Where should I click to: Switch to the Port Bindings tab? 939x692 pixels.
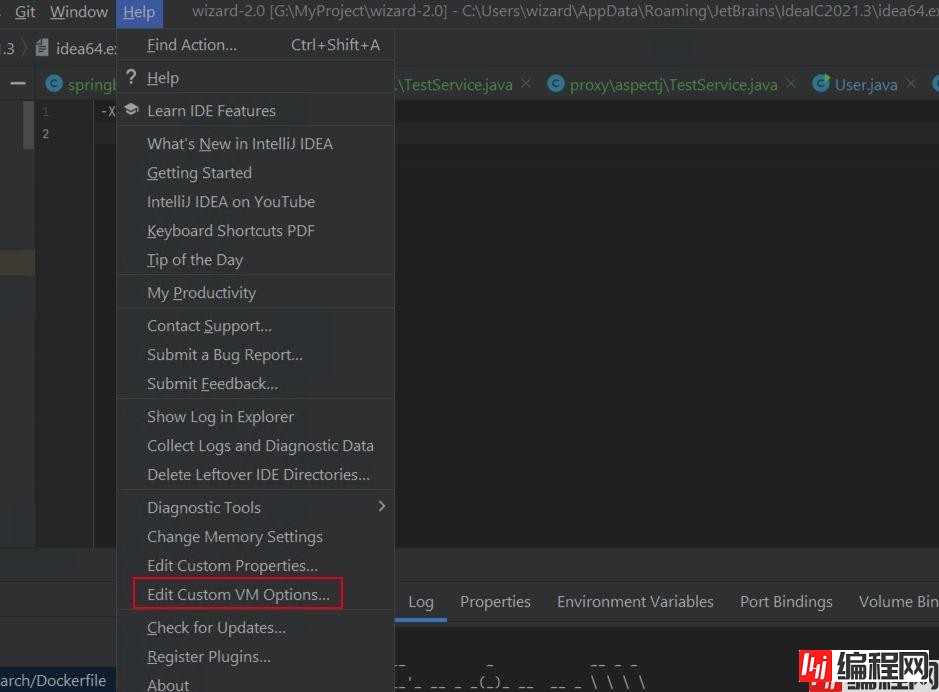click(786, 601)
